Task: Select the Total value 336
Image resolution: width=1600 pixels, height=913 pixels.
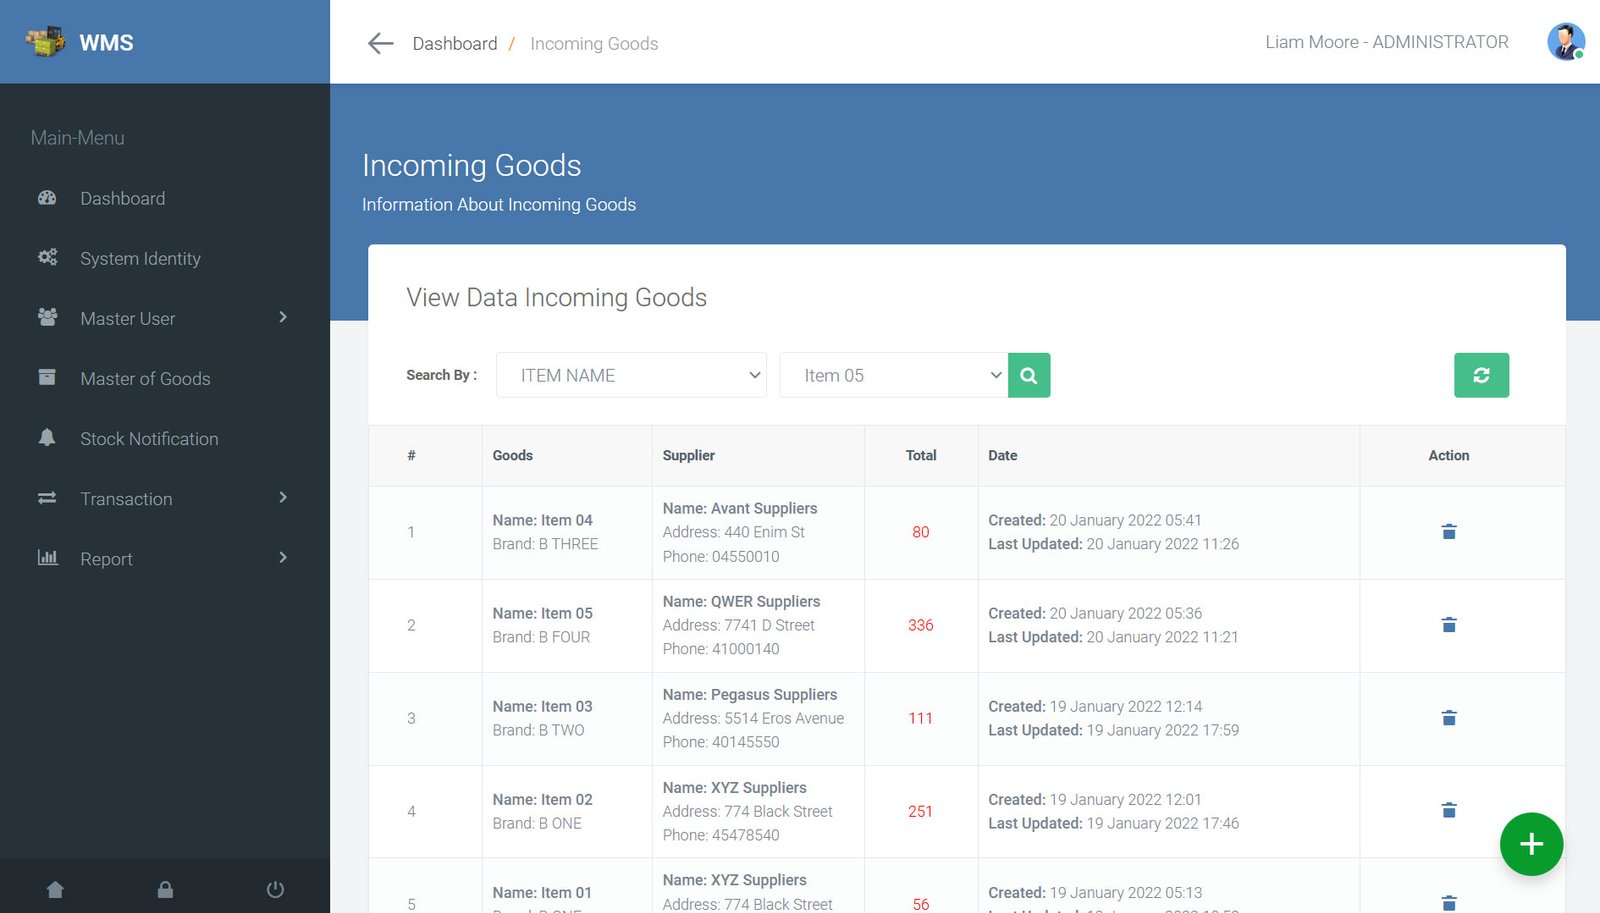Action: tap(920, 625)
